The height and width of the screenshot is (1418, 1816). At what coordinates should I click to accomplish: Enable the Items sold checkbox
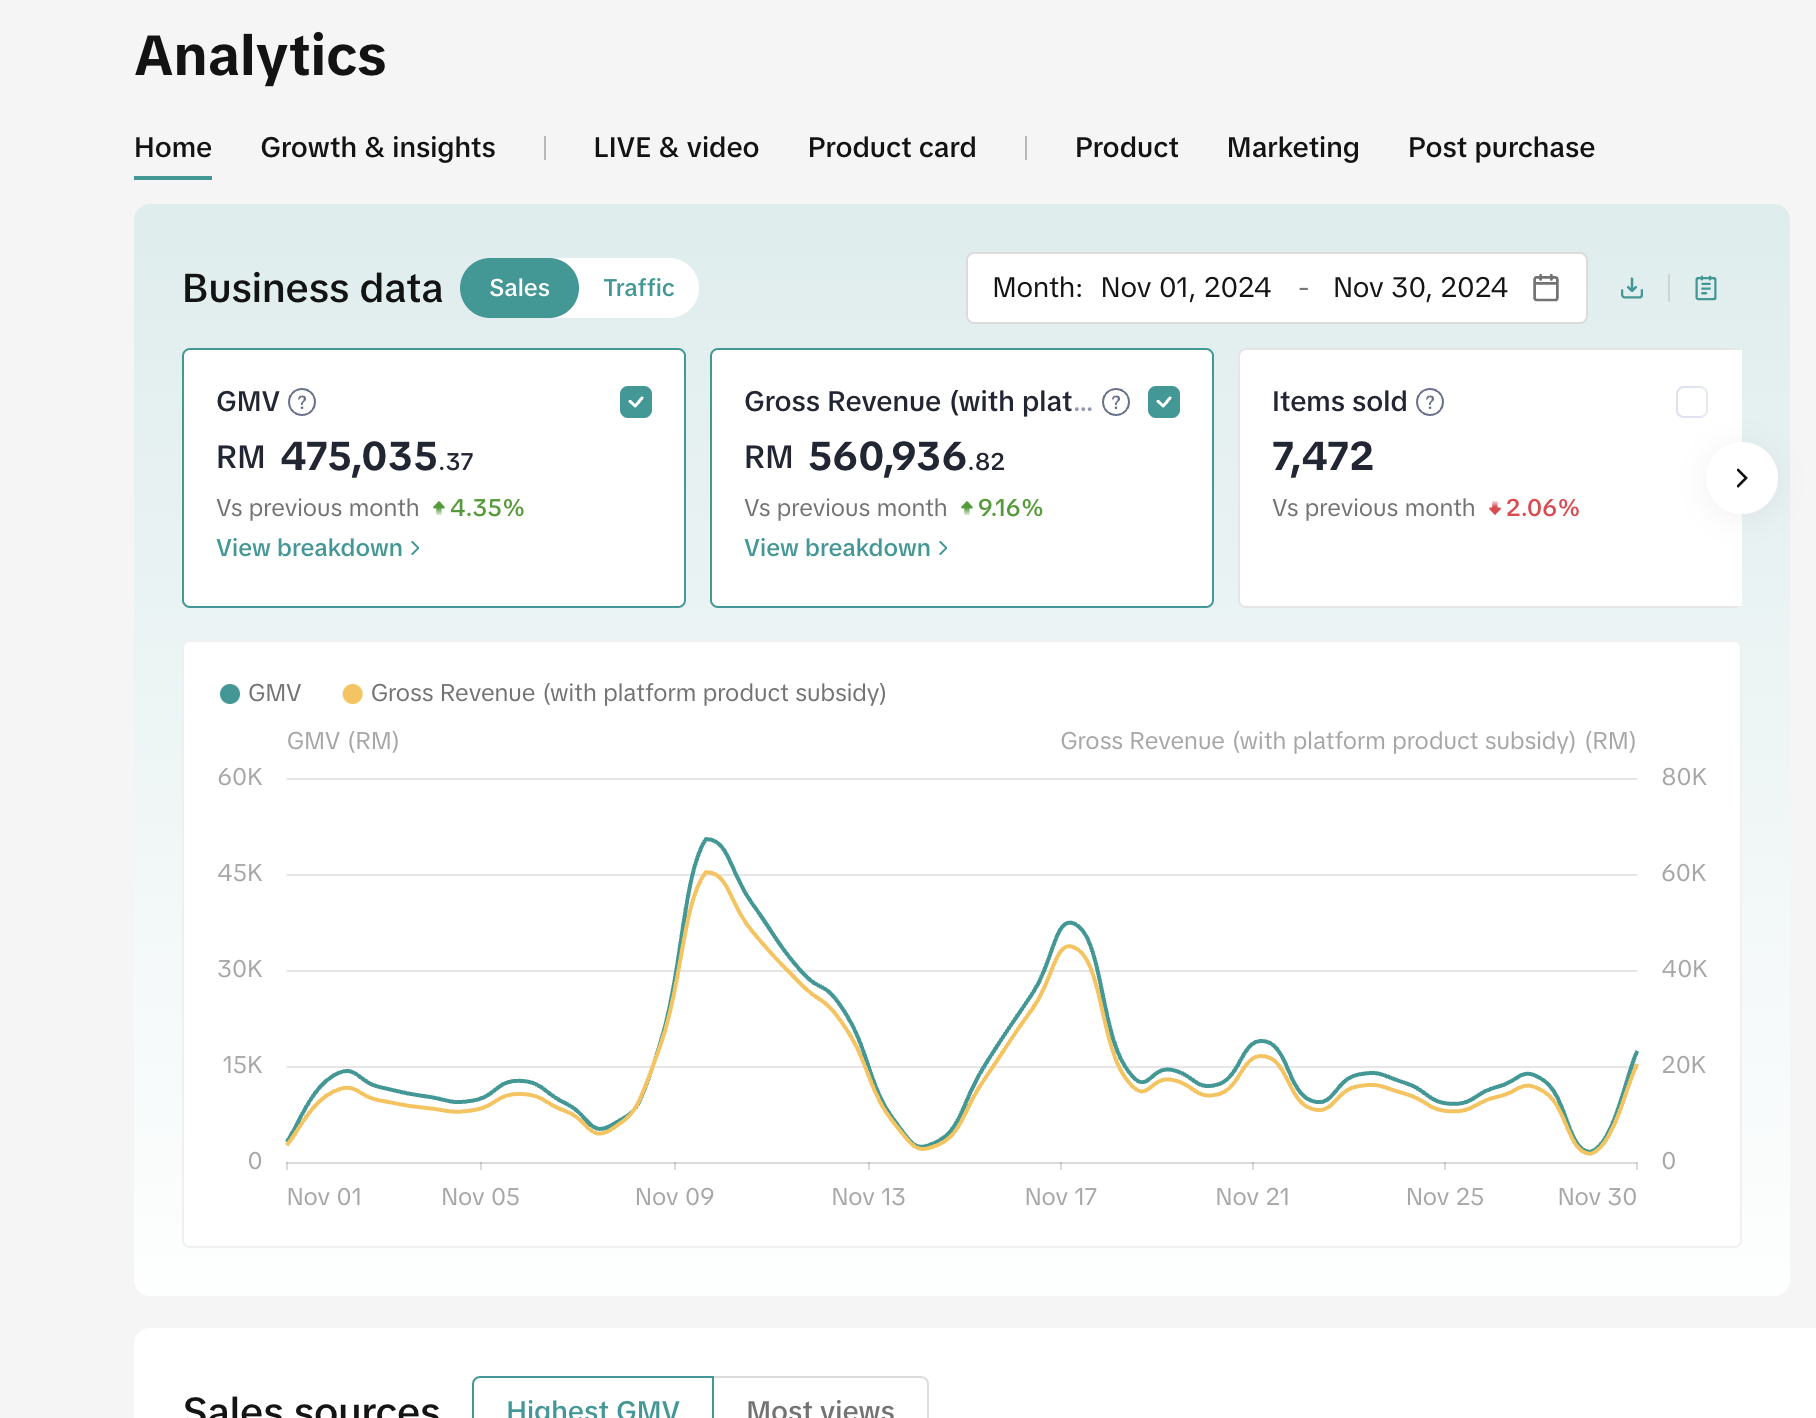point(1691,402)
